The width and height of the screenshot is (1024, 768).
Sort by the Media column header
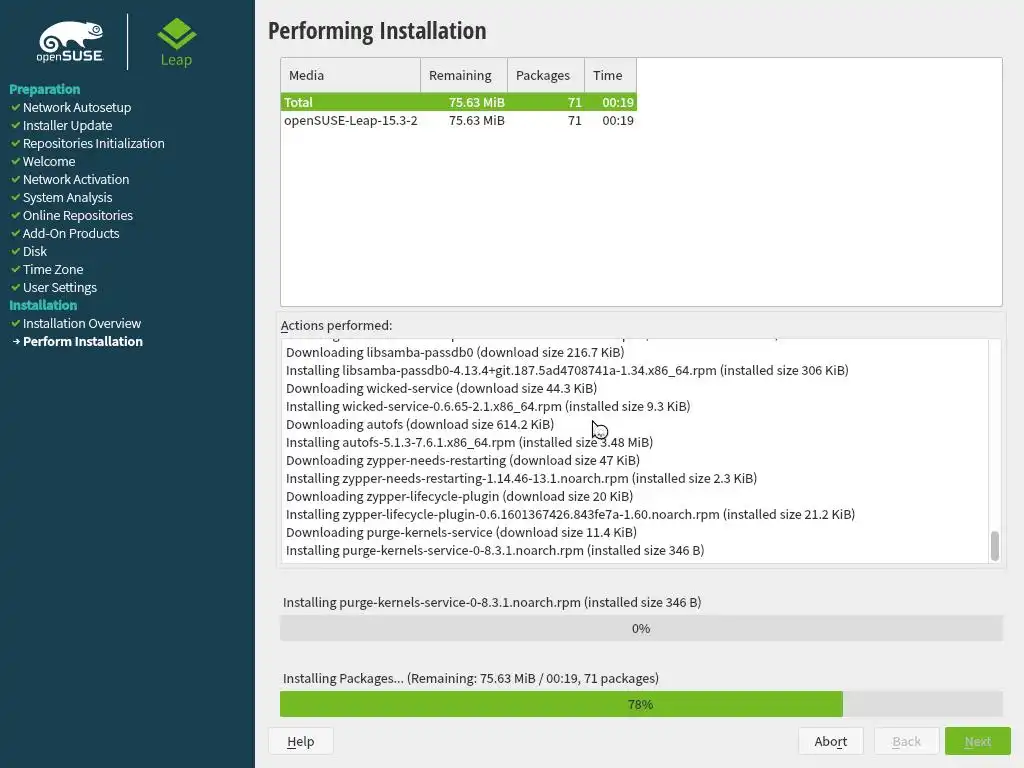tap(351, 75)
